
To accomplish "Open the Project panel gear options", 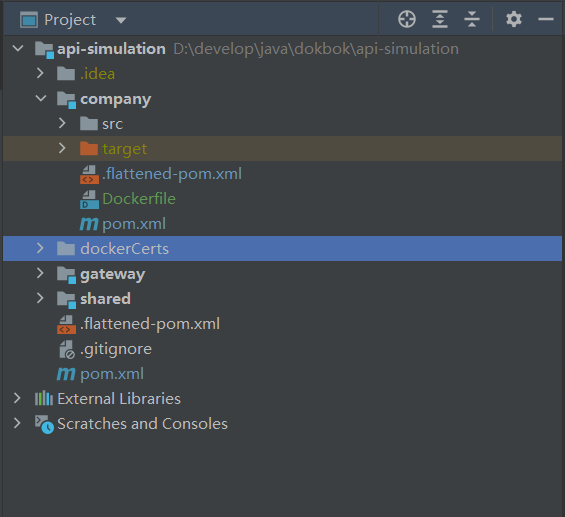I will (x=513, y=19).
